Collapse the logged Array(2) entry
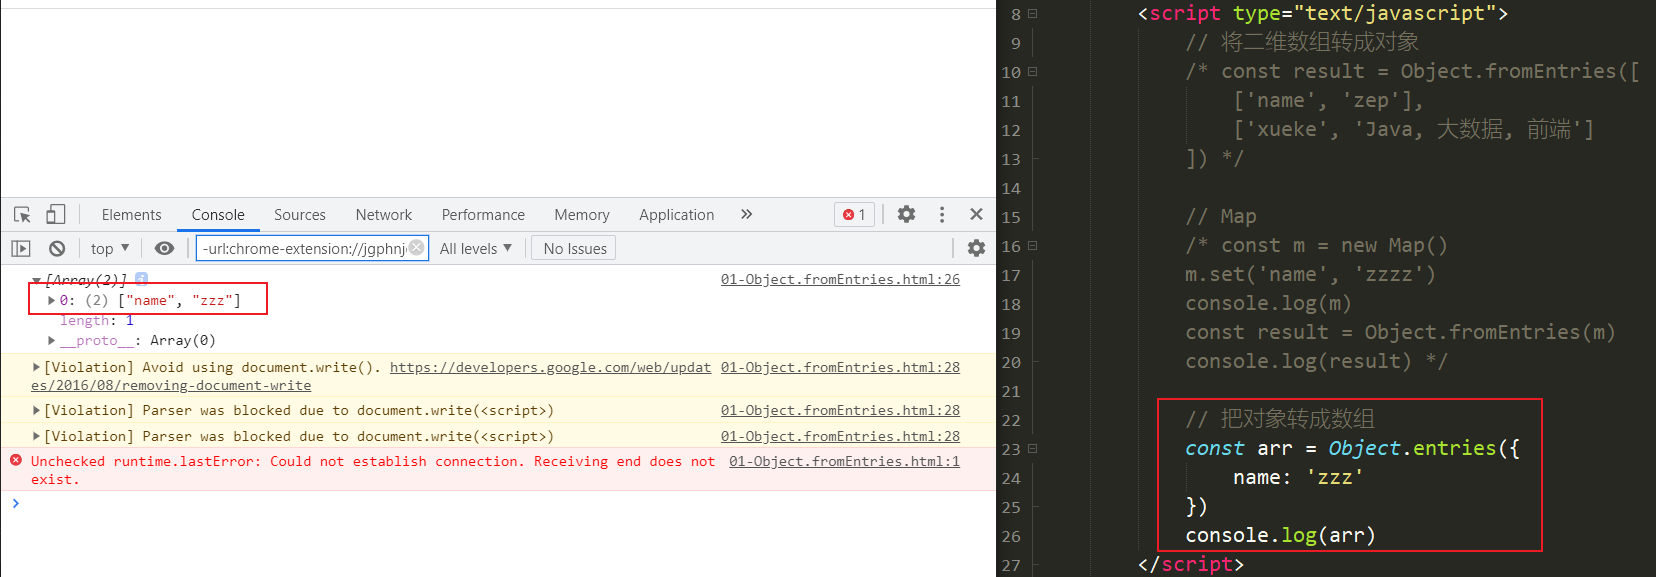 pyautogui.click(x=36, y=280)
